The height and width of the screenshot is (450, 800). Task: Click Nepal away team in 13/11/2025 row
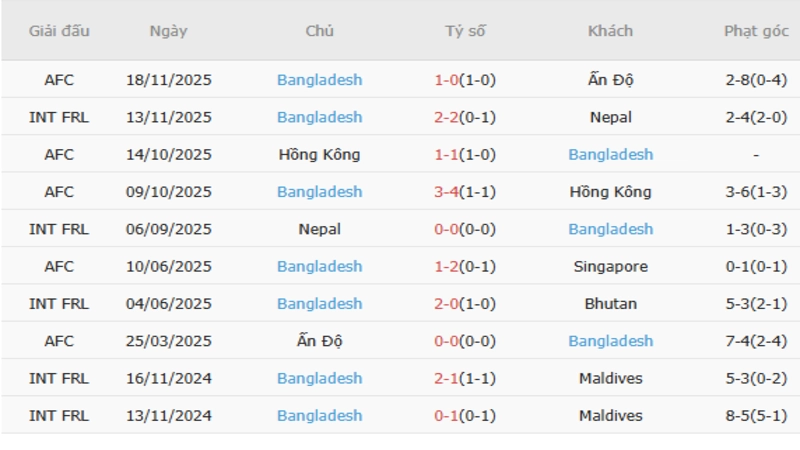(610, 117)
